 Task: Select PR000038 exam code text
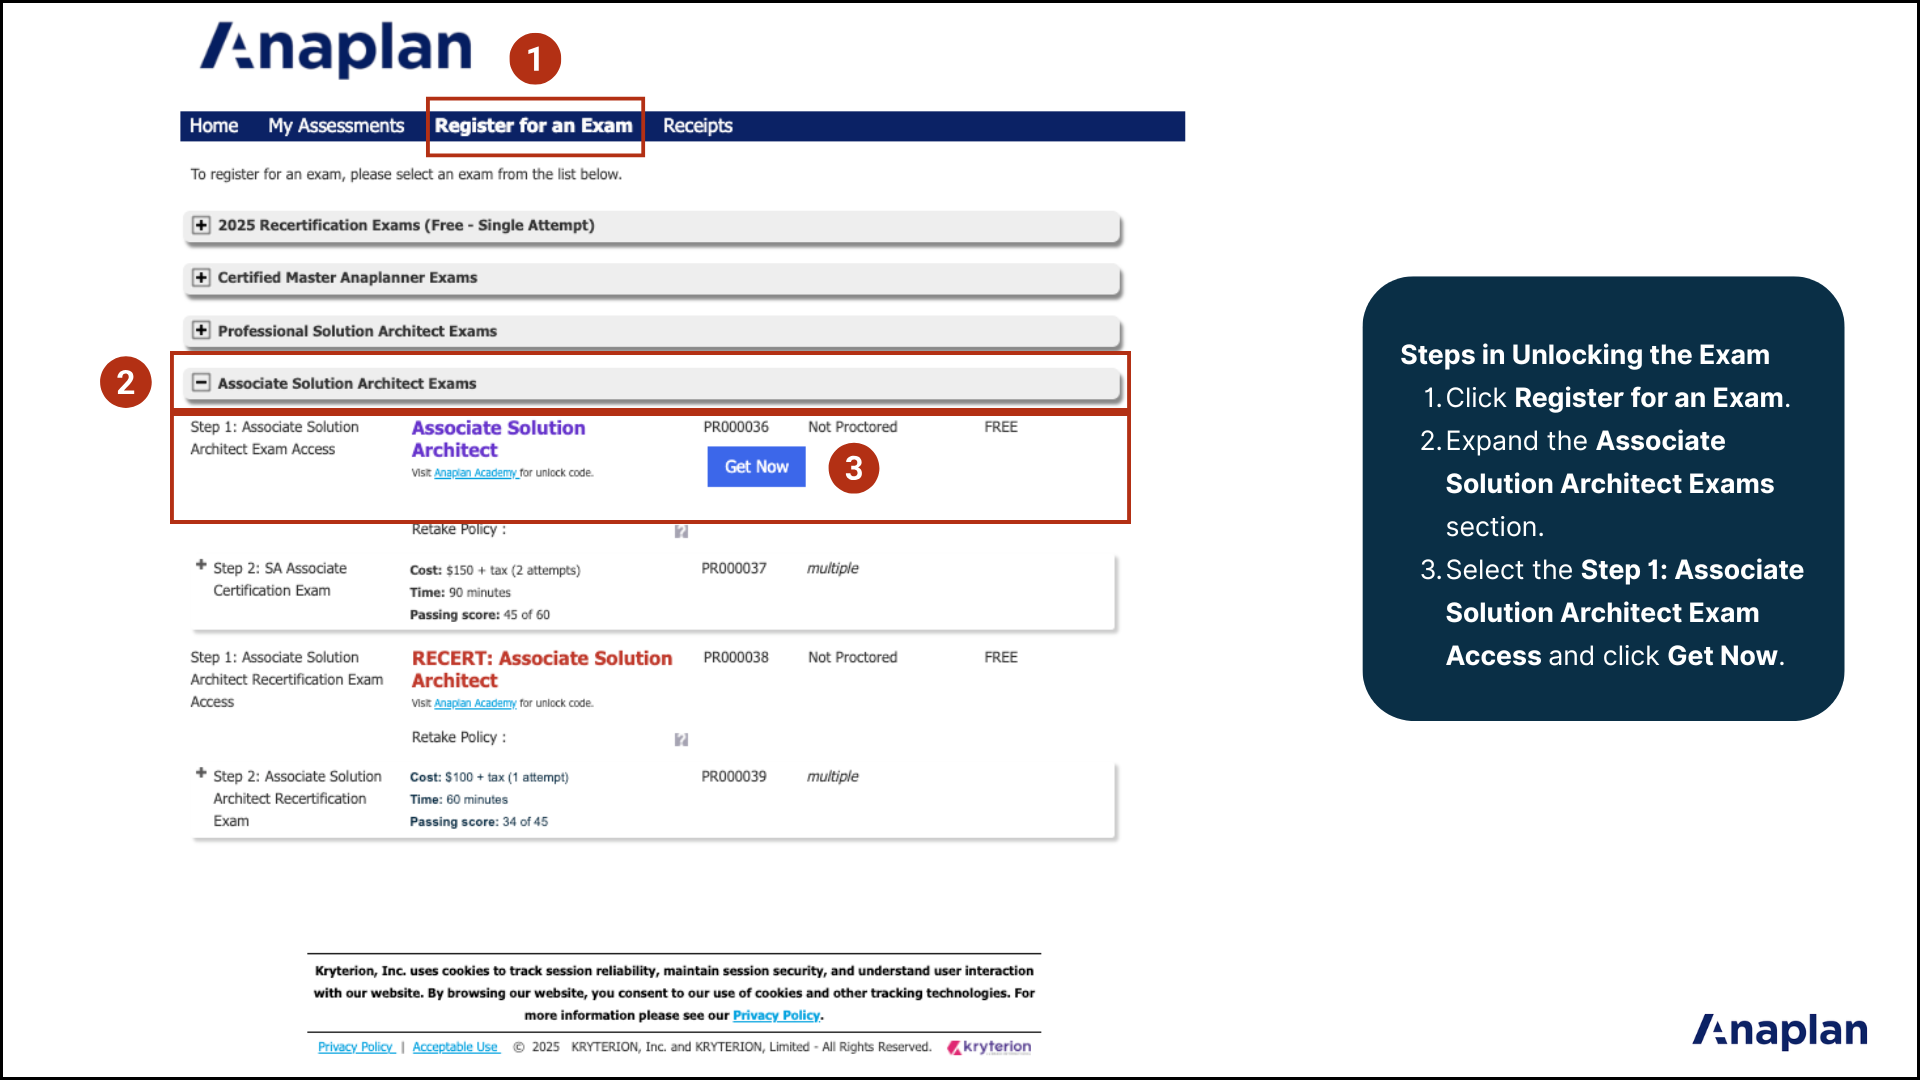(736, 657)
